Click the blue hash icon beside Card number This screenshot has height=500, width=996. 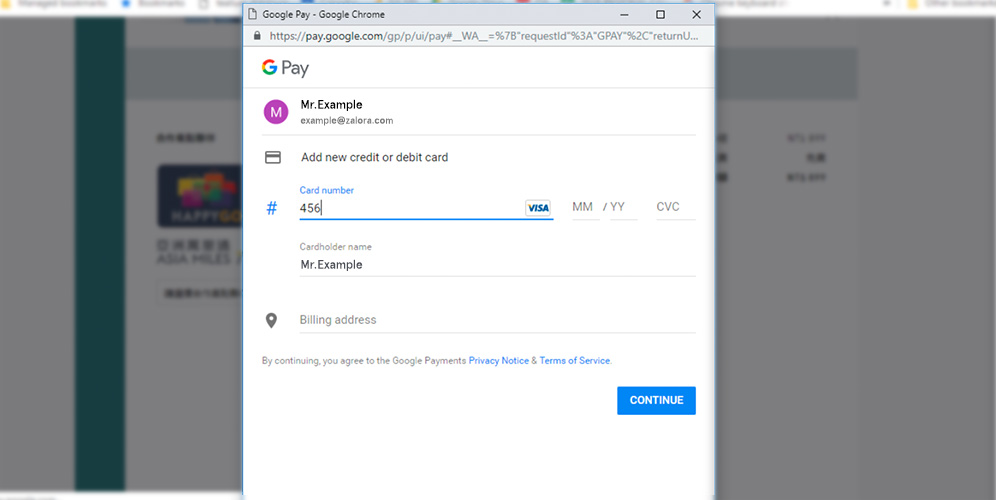pos(272,208)
